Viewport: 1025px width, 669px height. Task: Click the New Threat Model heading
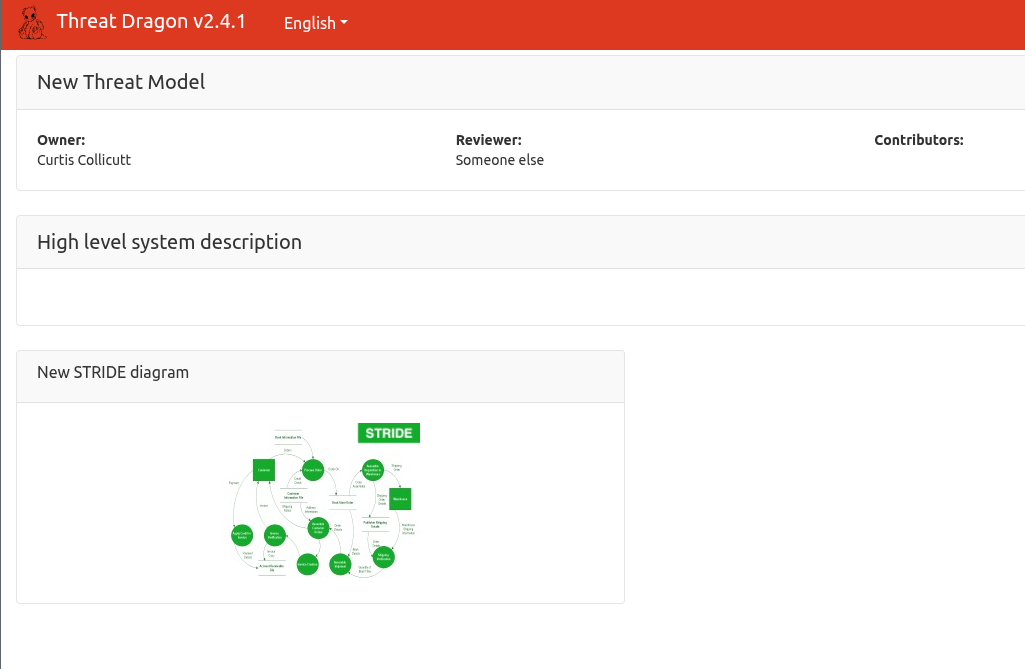coord(121,82)
